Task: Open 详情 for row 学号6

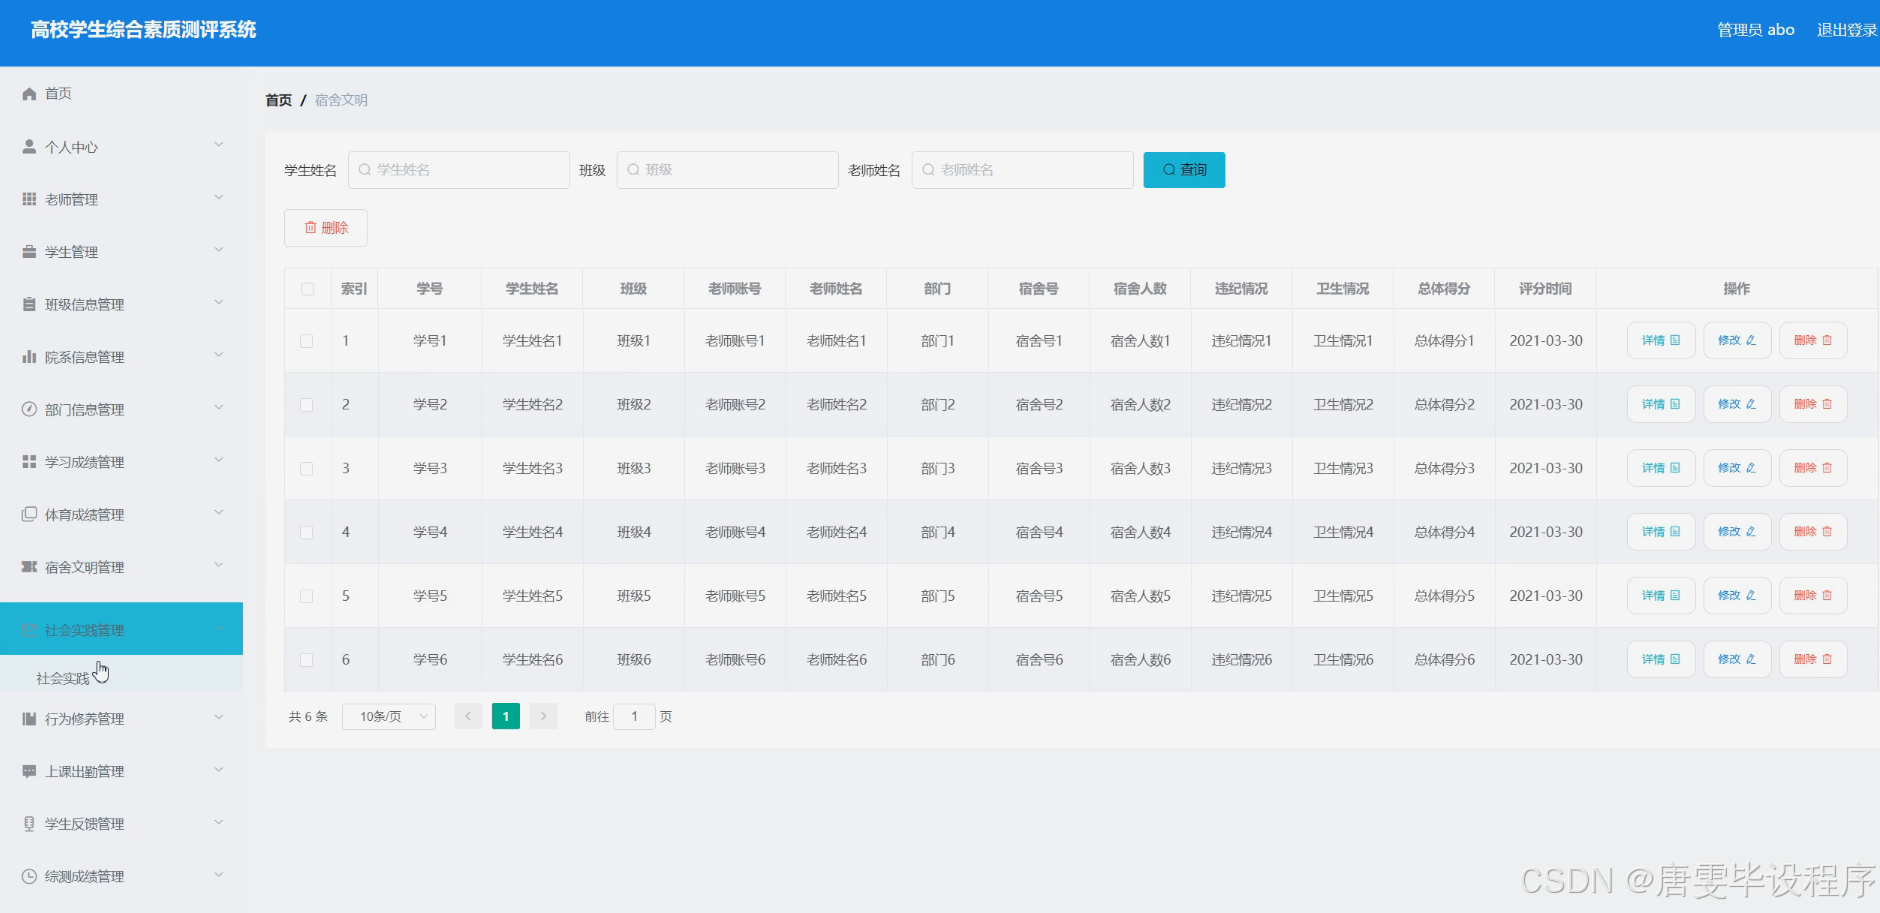Action: coord(1661,659)
